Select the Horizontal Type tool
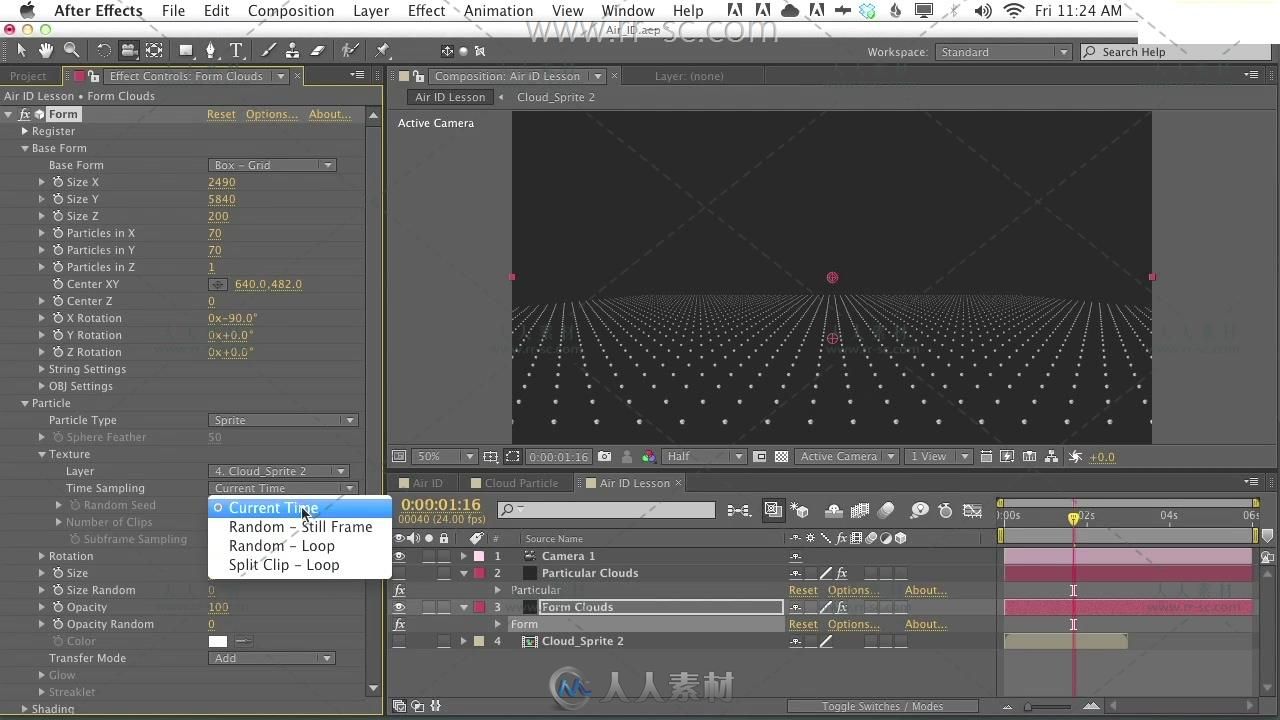Image resolution: width=1280 pixels, height=720 pixels. tap(236, 50)
